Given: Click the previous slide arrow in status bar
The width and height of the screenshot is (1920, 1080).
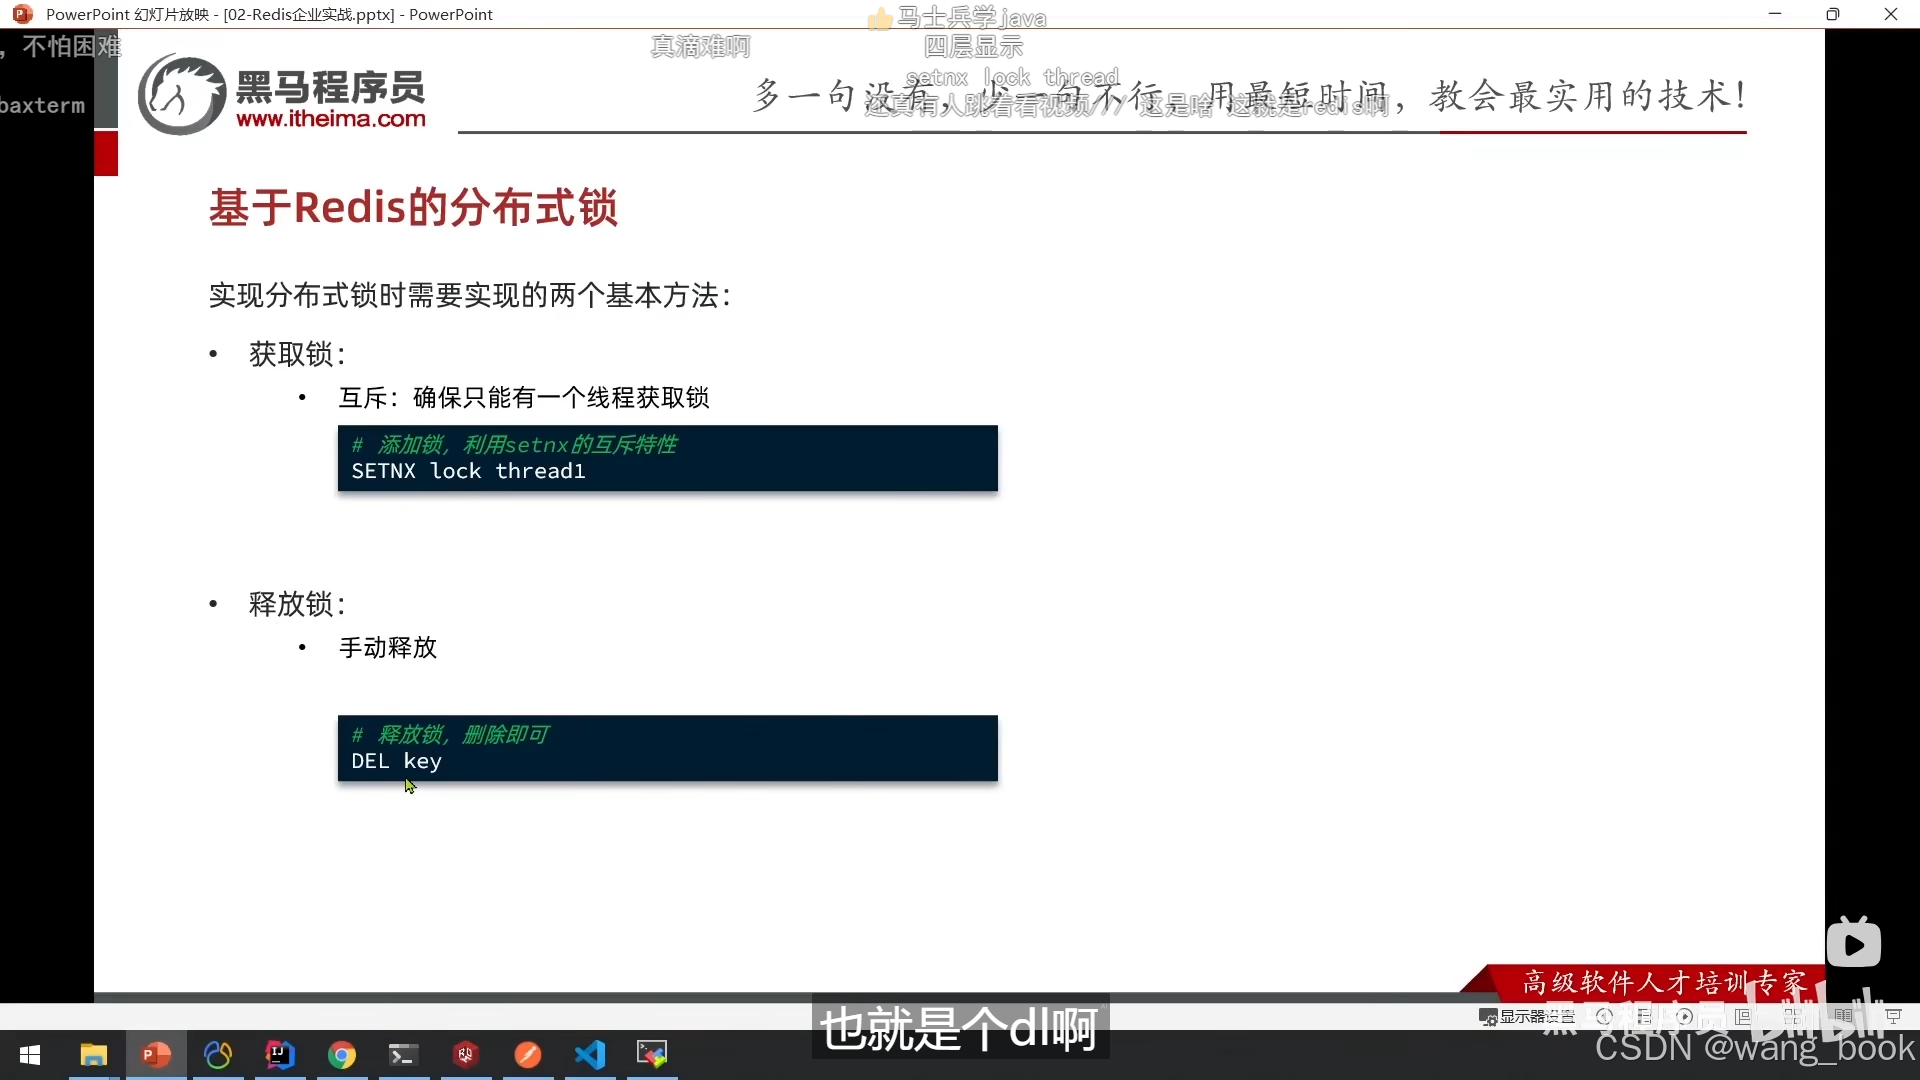Looking at the screenshot, I should (1605, 1016).
